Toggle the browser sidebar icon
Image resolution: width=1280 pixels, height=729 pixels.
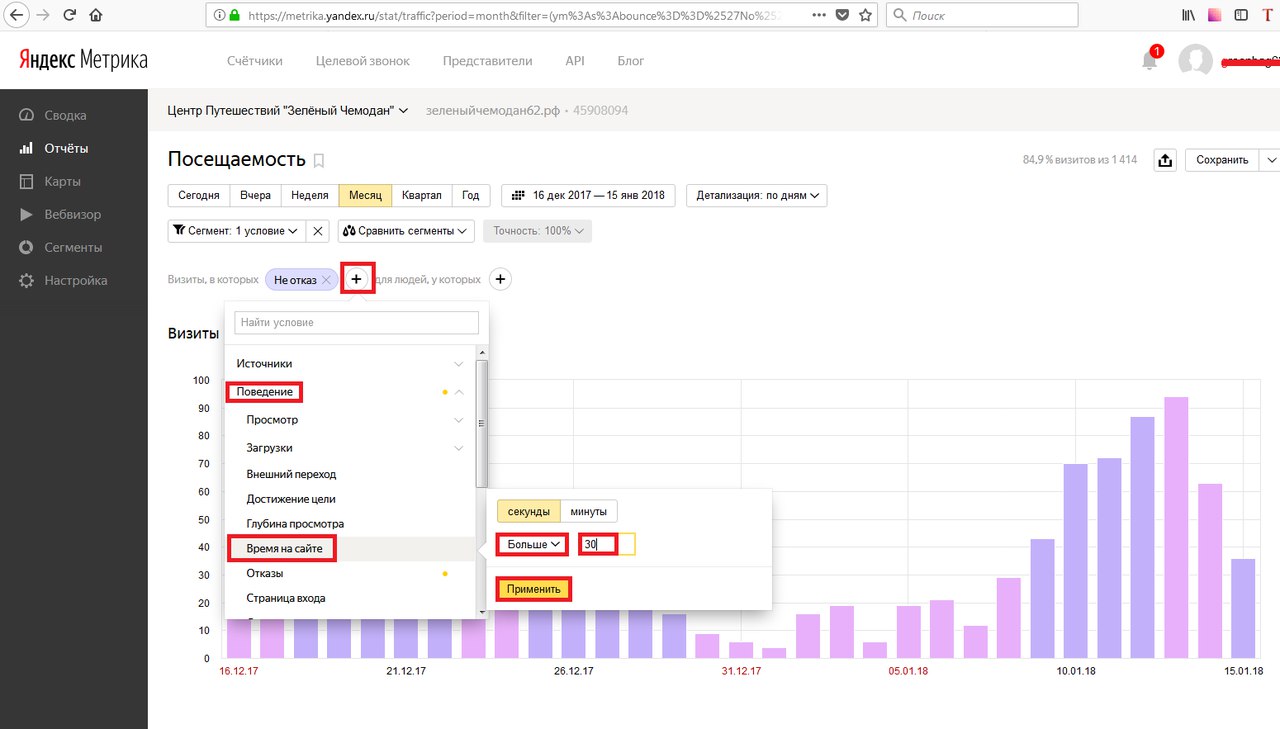[x=1241, y=15]
